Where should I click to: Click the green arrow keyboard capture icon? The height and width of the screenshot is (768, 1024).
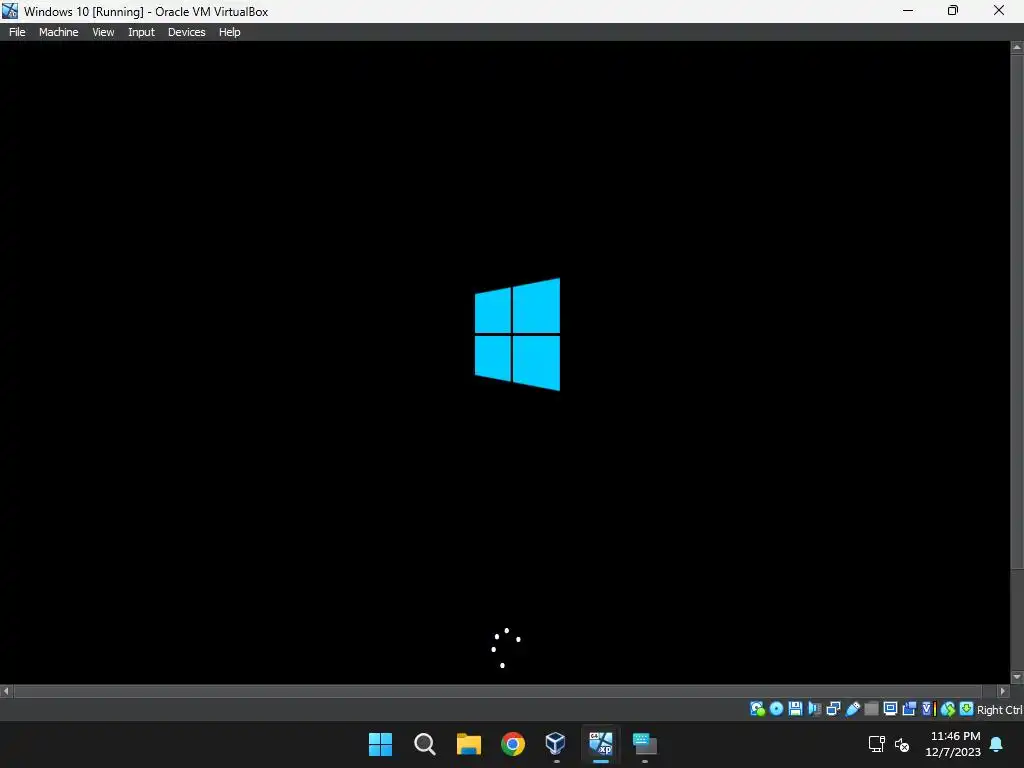pyautogui.click(x=967, y=709)
